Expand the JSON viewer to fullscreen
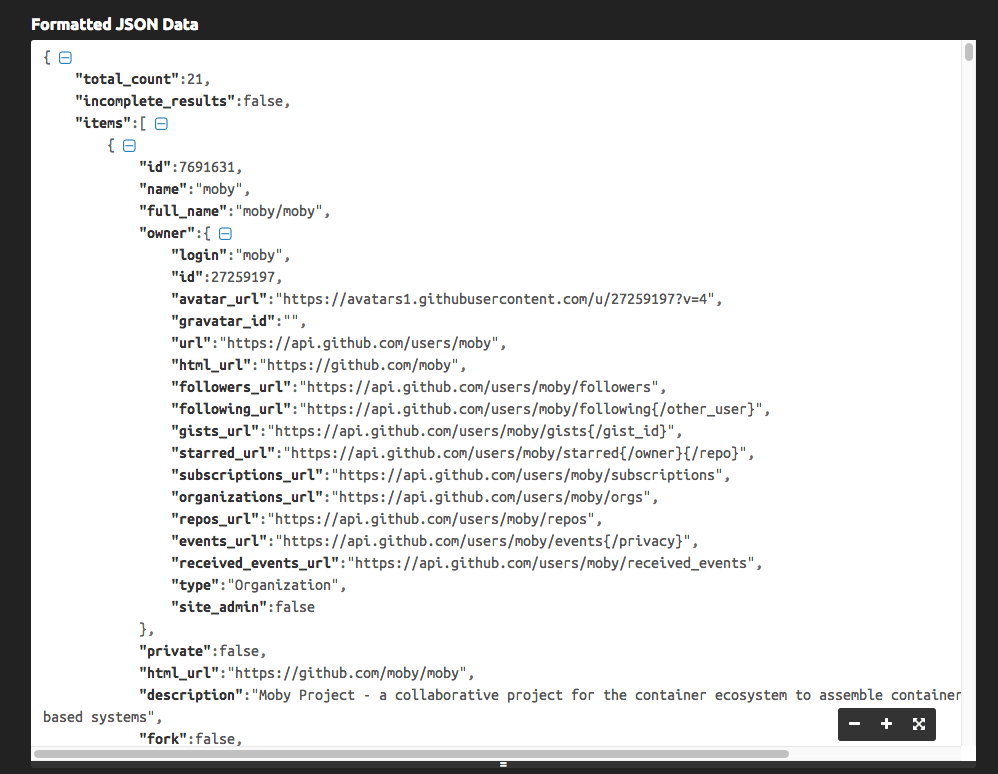This screenshot has width=998, height=774. (x=918, y=724)
